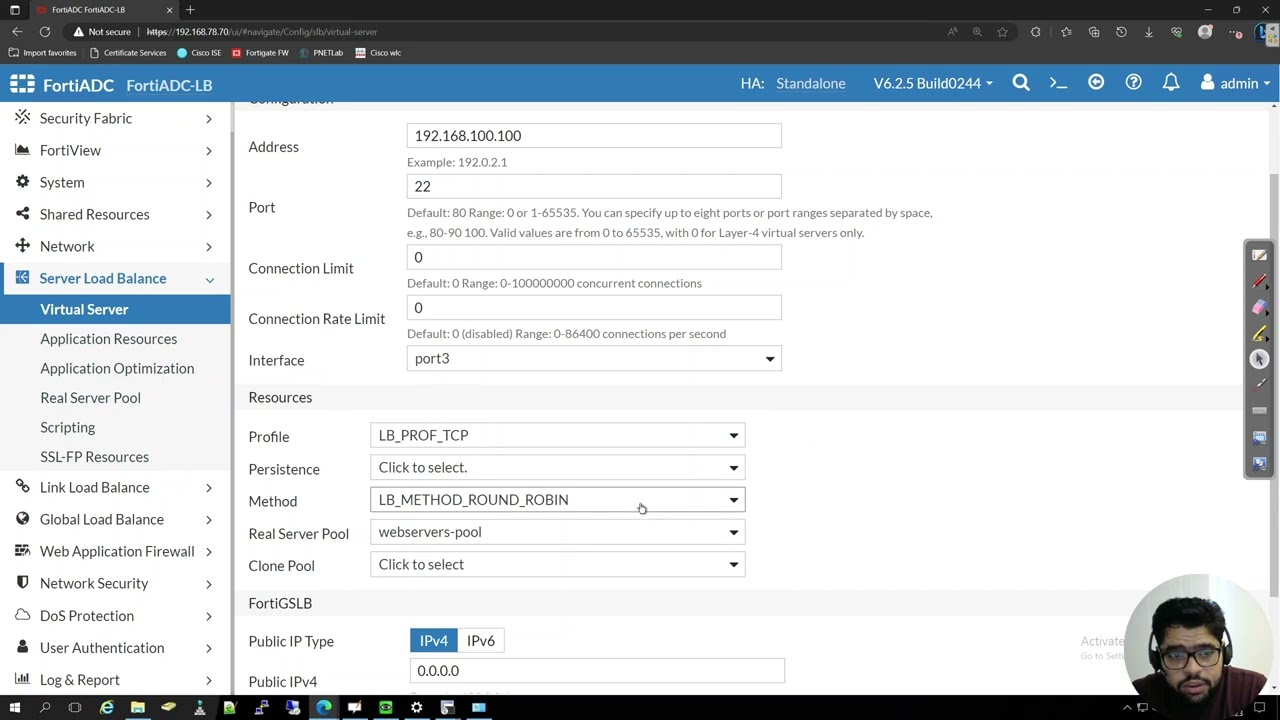
Task: Open Real Server Pool page
Action: click(x=90, y=398)
